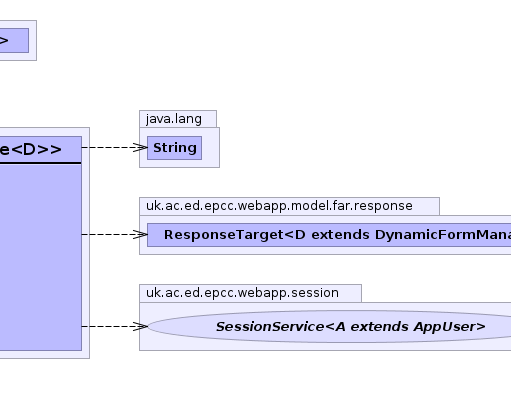Screen dimensions: 511x396
Task: Click the partially visible node at the top left
Action: click(x=14, y=40)
